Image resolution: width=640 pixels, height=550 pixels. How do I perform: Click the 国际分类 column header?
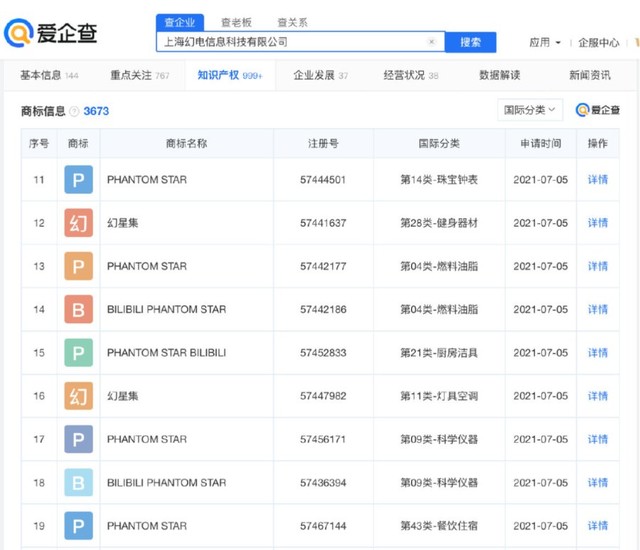pos(439,143)
